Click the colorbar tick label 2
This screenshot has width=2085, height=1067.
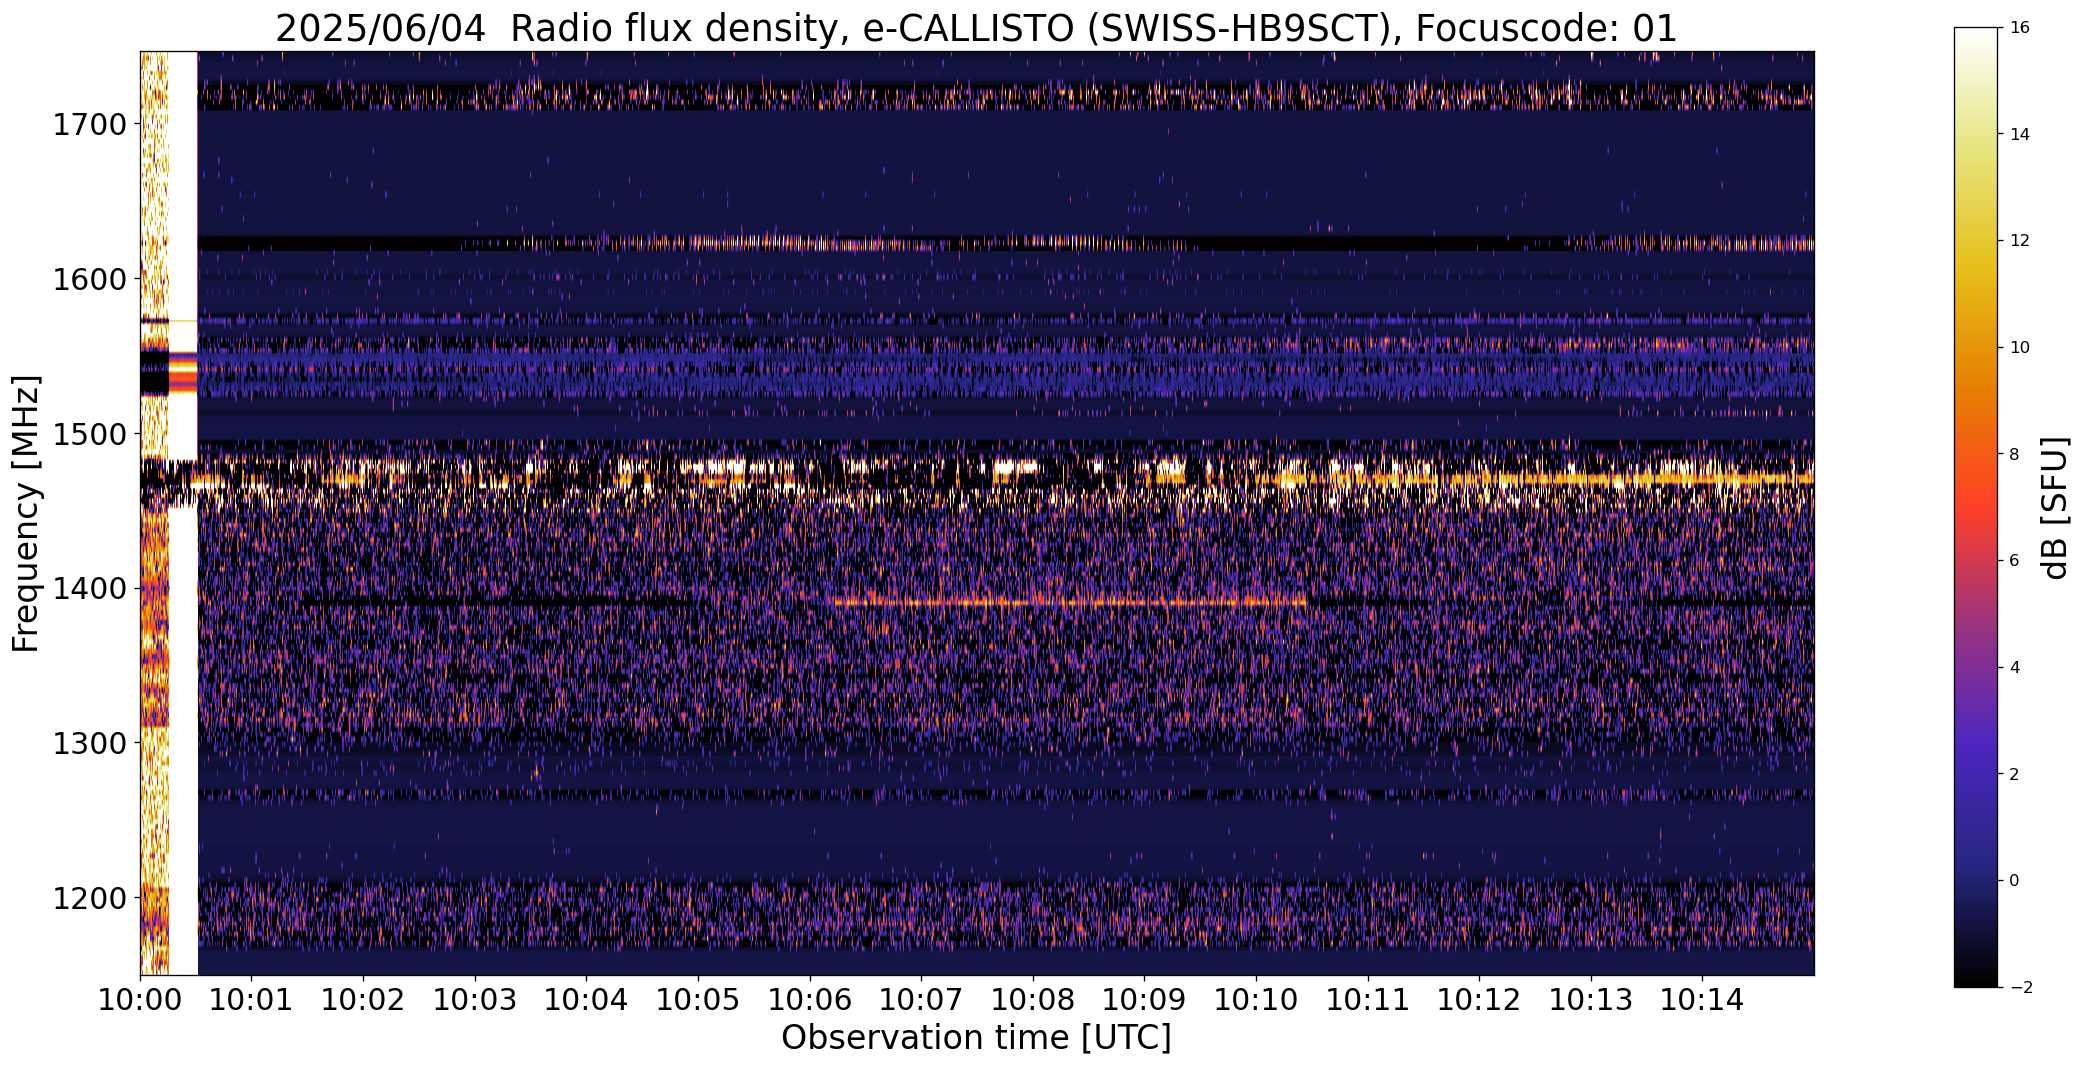coord(2014,774)
